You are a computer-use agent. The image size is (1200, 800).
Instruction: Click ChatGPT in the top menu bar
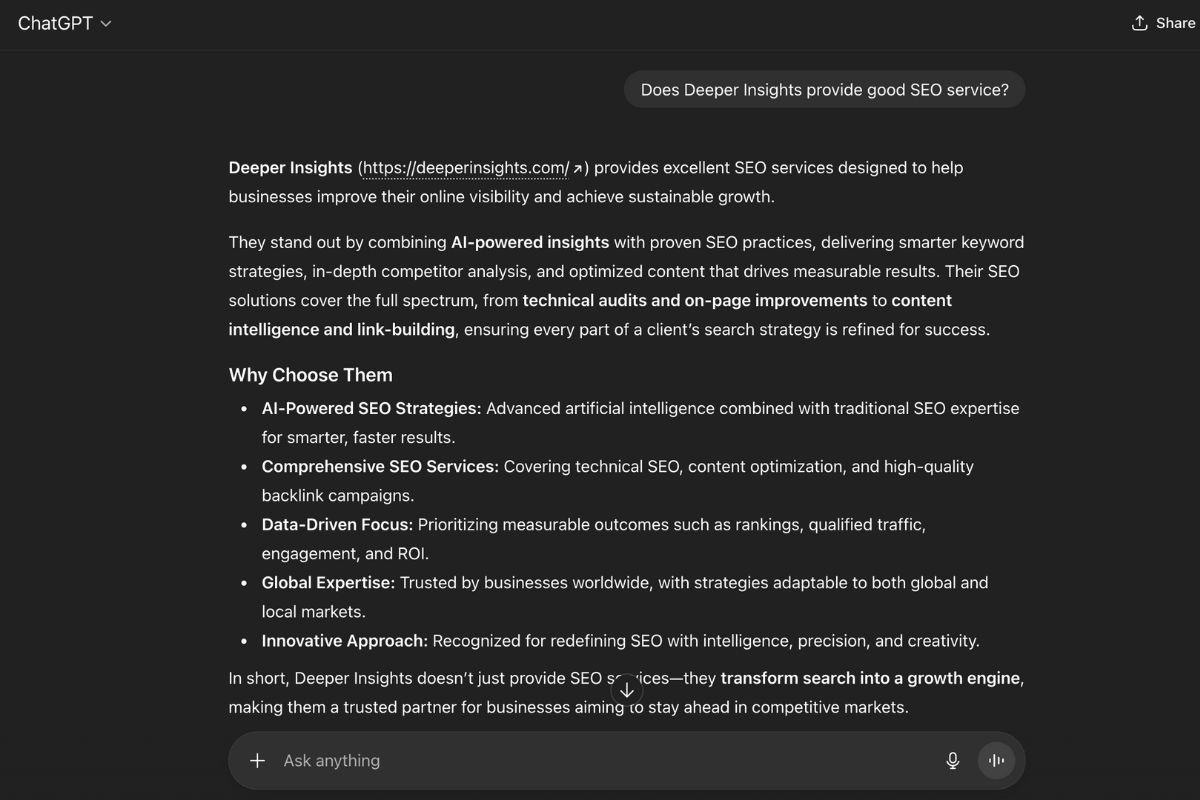pyautogui.click(x=57, y=22)
